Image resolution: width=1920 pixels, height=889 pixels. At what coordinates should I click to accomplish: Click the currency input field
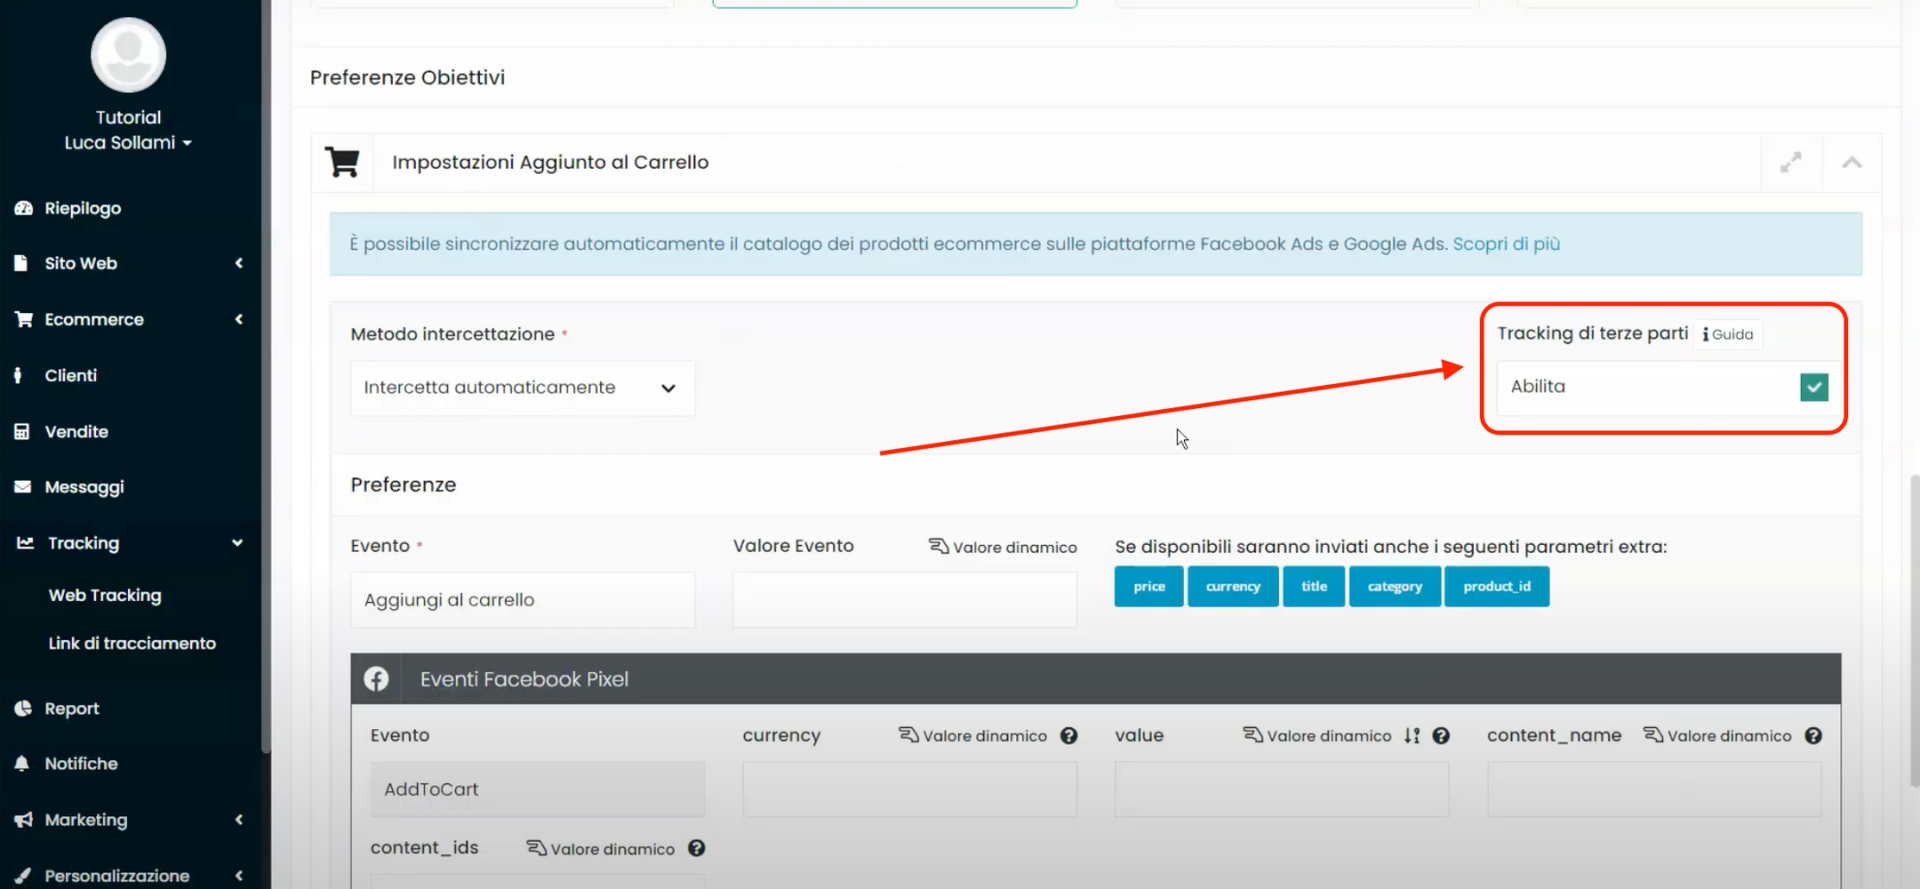tap(910, 789)
